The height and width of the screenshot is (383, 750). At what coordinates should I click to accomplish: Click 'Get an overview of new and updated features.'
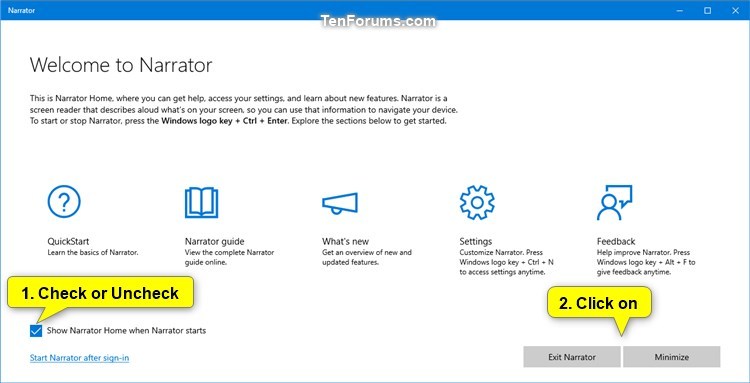point(367,257)
